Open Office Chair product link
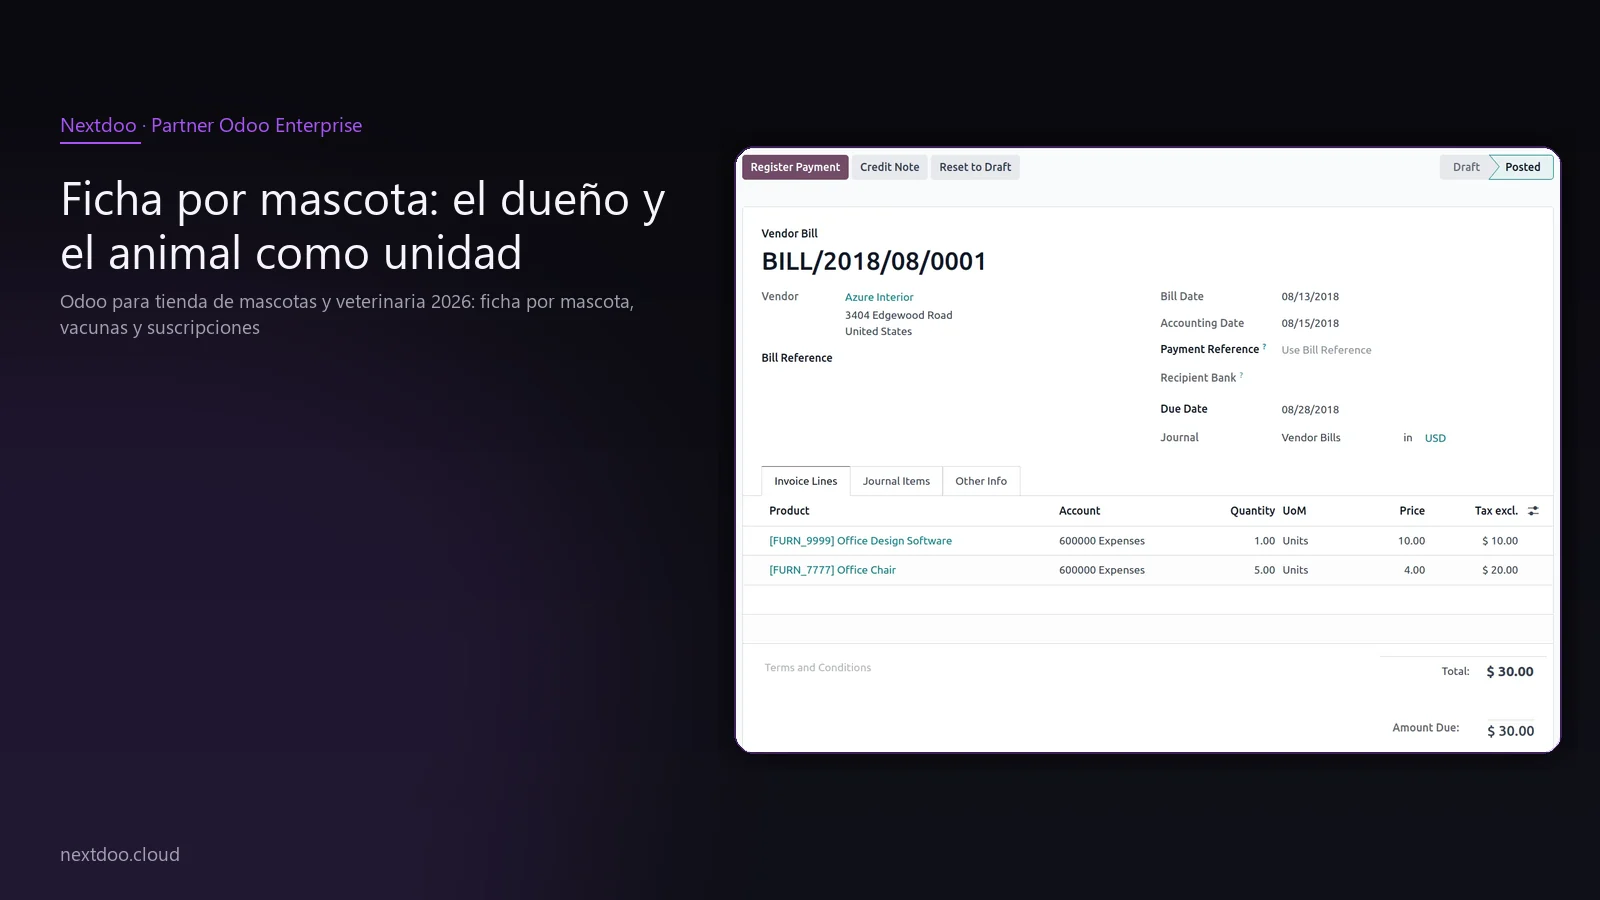This screenshot has height=900, width=1600. (832, 570)
